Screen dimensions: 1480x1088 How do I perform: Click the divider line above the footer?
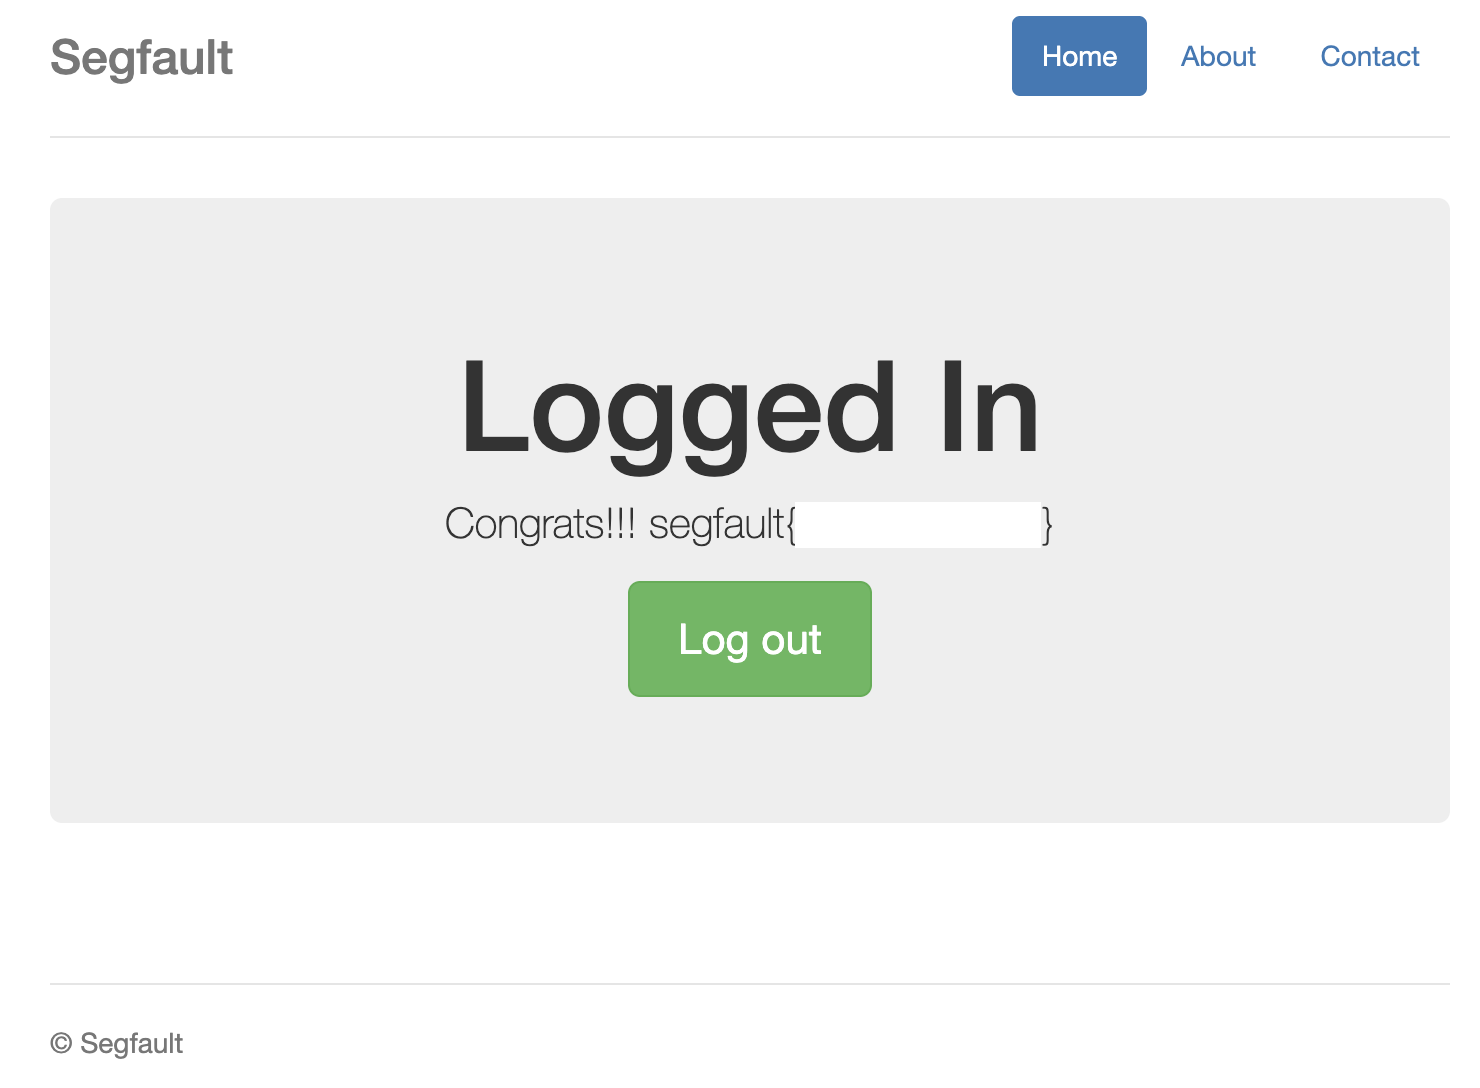750,984
